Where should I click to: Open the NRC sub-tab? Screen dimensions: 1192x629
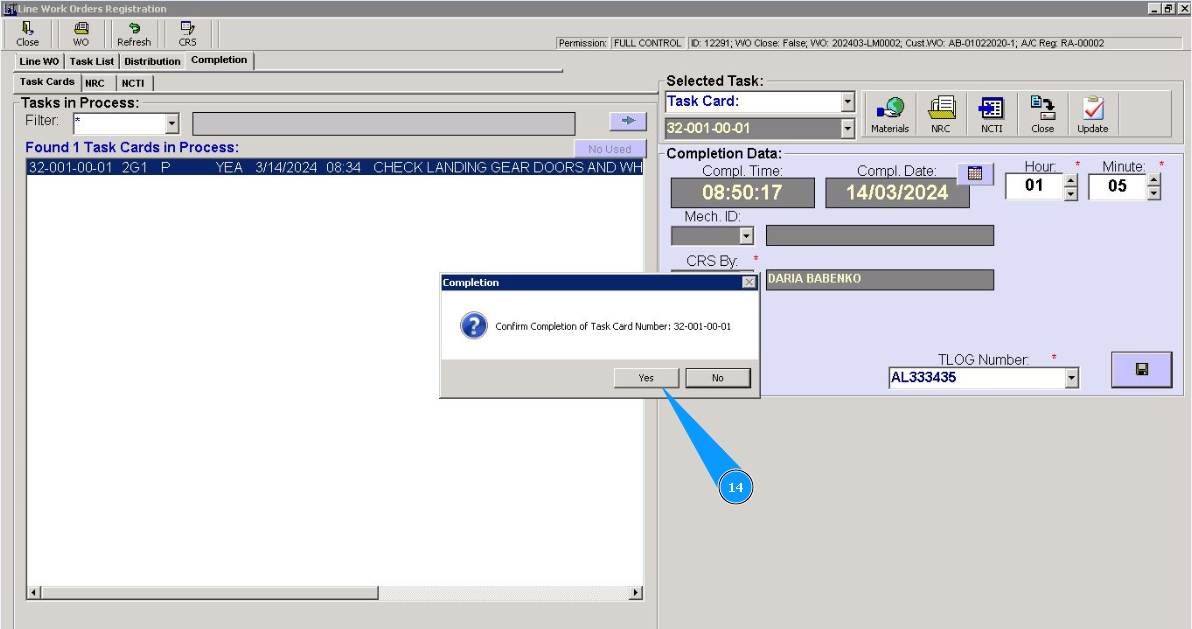(x=95, y=83)
